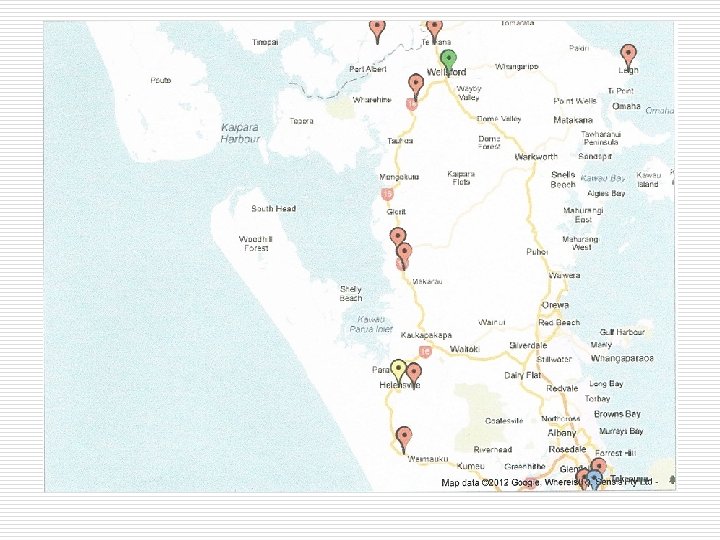Click the Silverdale place name
The height and width of the screenshot is (540, 720).
528,345
